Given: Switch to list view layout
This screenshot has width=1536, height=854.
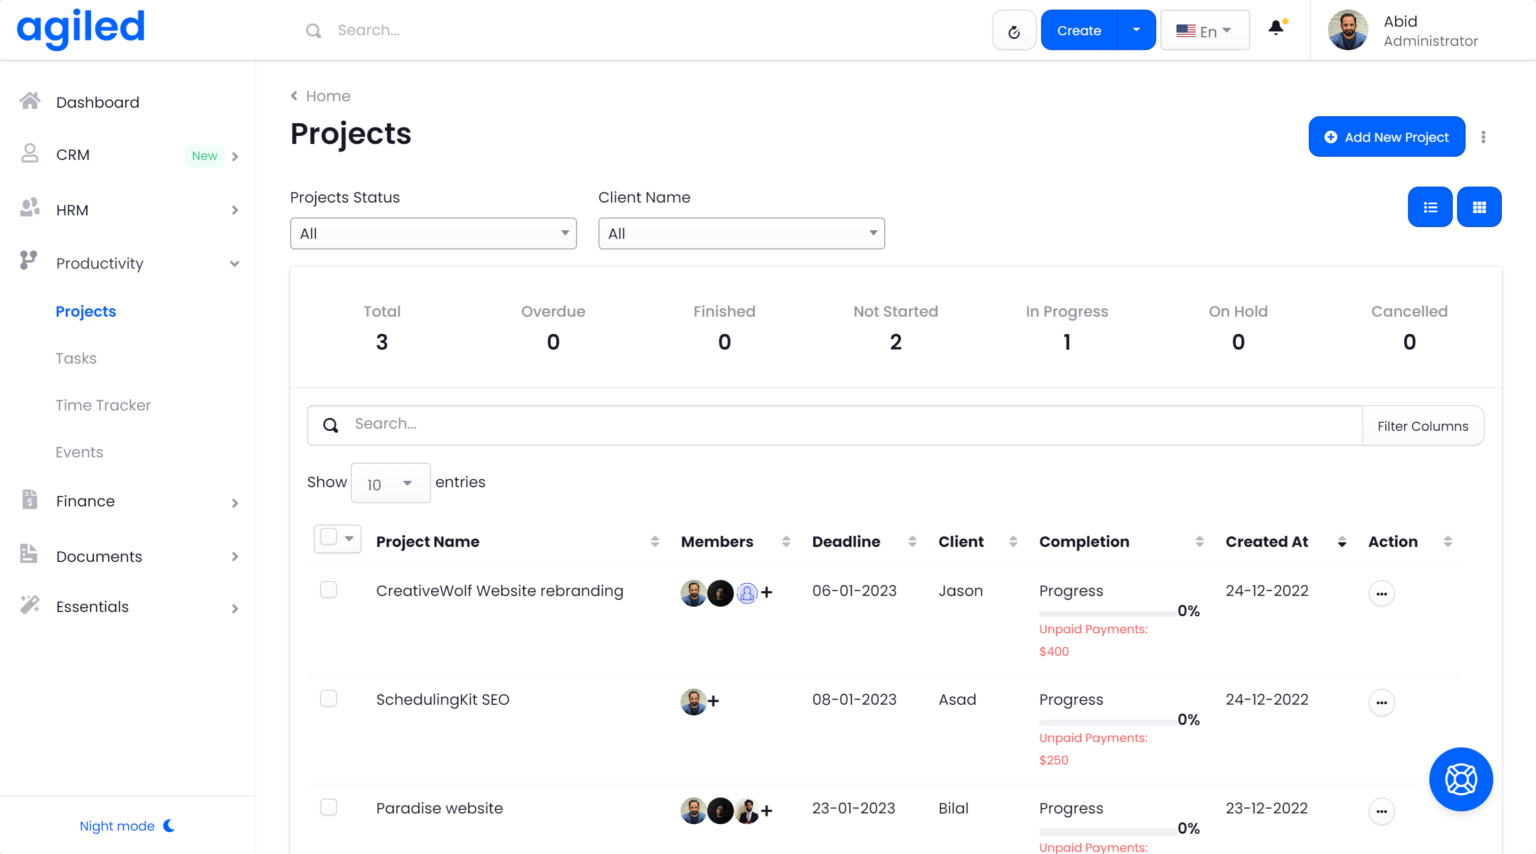Looking at the screenshot, I should [1430, 207].
